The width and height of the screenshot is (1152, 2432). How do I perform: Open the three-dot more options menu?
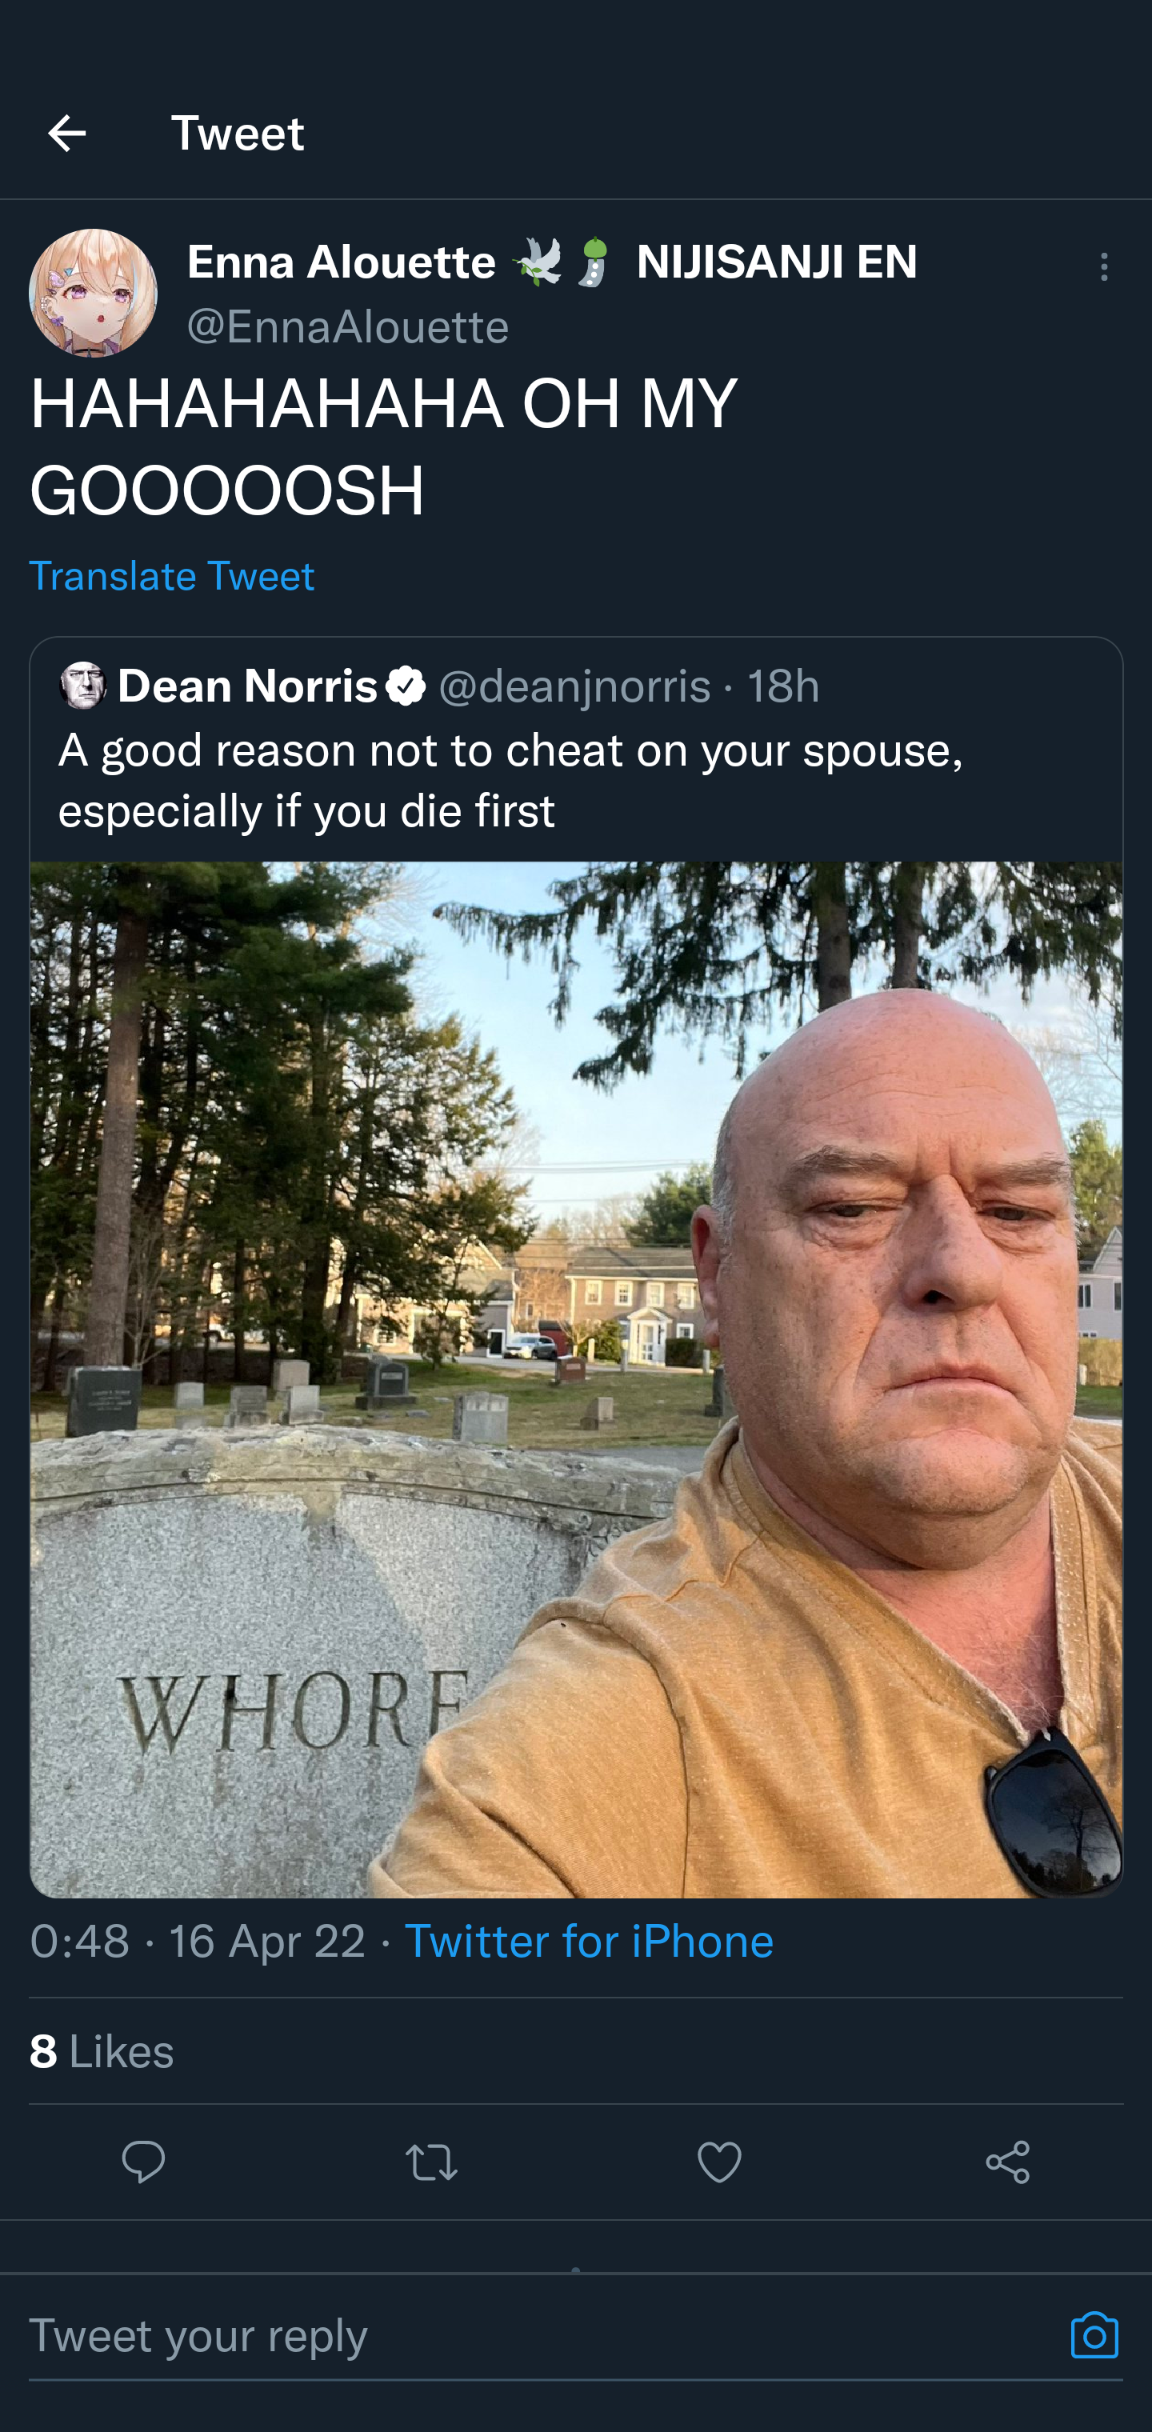(1104, 266)
